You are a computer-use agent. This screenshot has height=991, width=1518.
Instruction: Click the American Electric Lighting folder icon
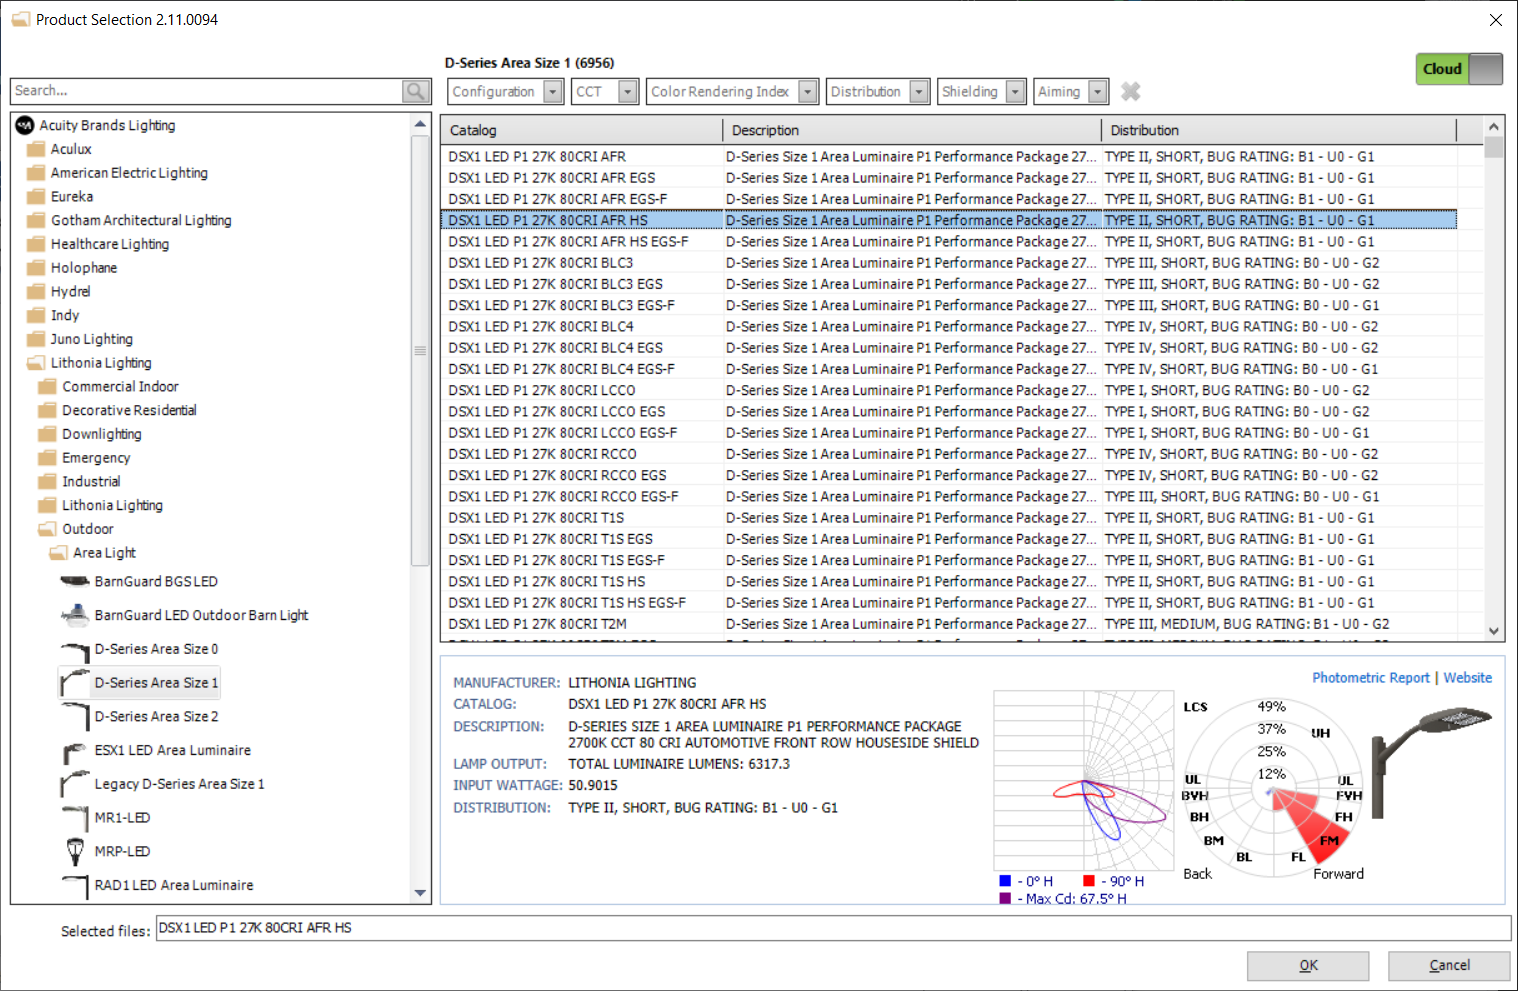(36, 173)
